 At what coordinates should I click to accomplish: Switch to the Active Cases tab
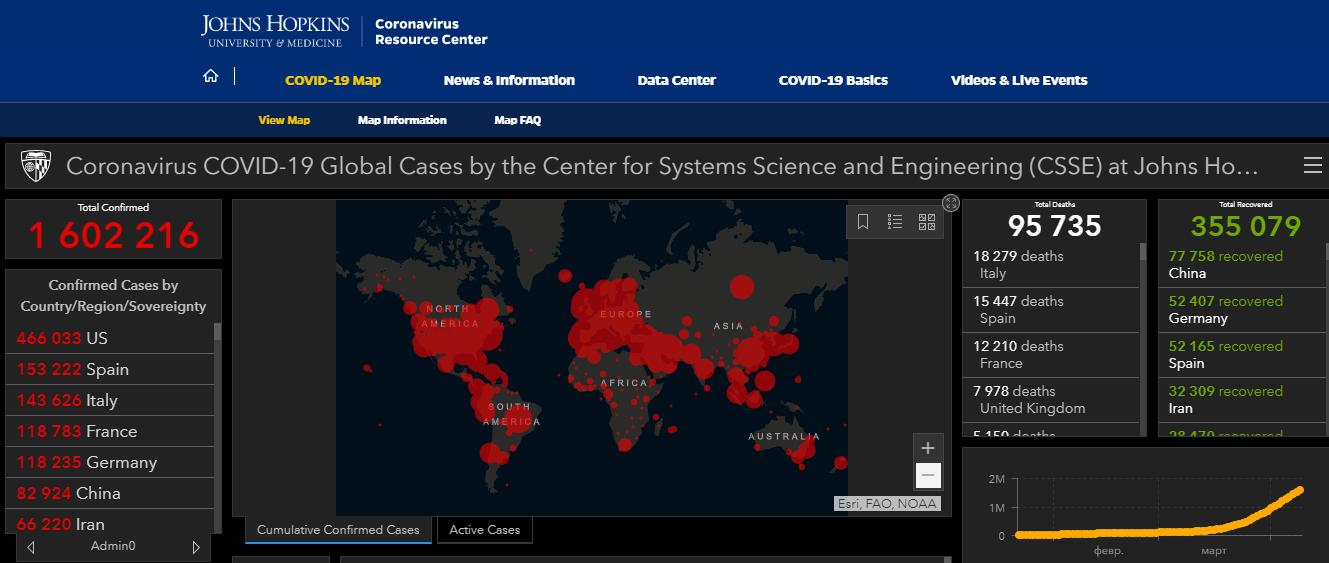click(x=485, y=530)
